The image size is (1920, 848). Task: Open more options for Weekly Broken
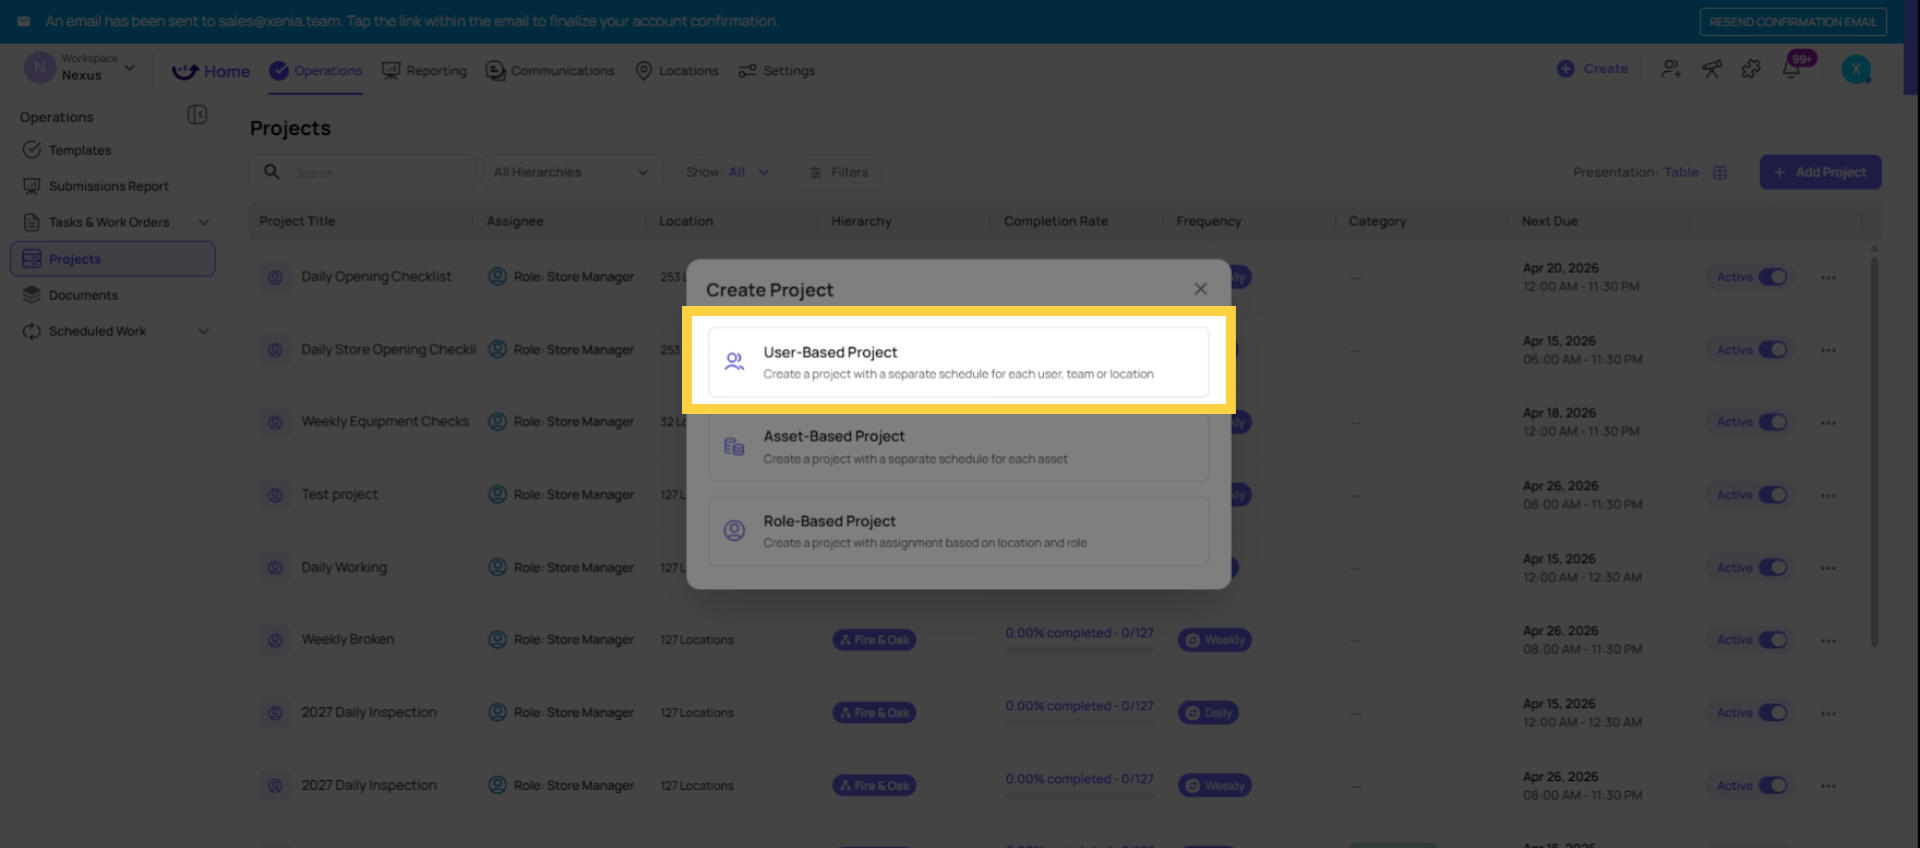click(1828, 641)
